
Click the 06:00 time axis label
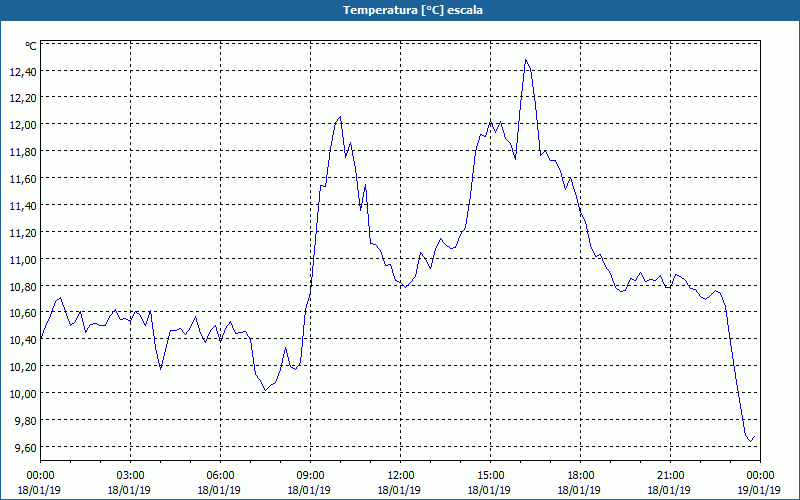point(220,476)
